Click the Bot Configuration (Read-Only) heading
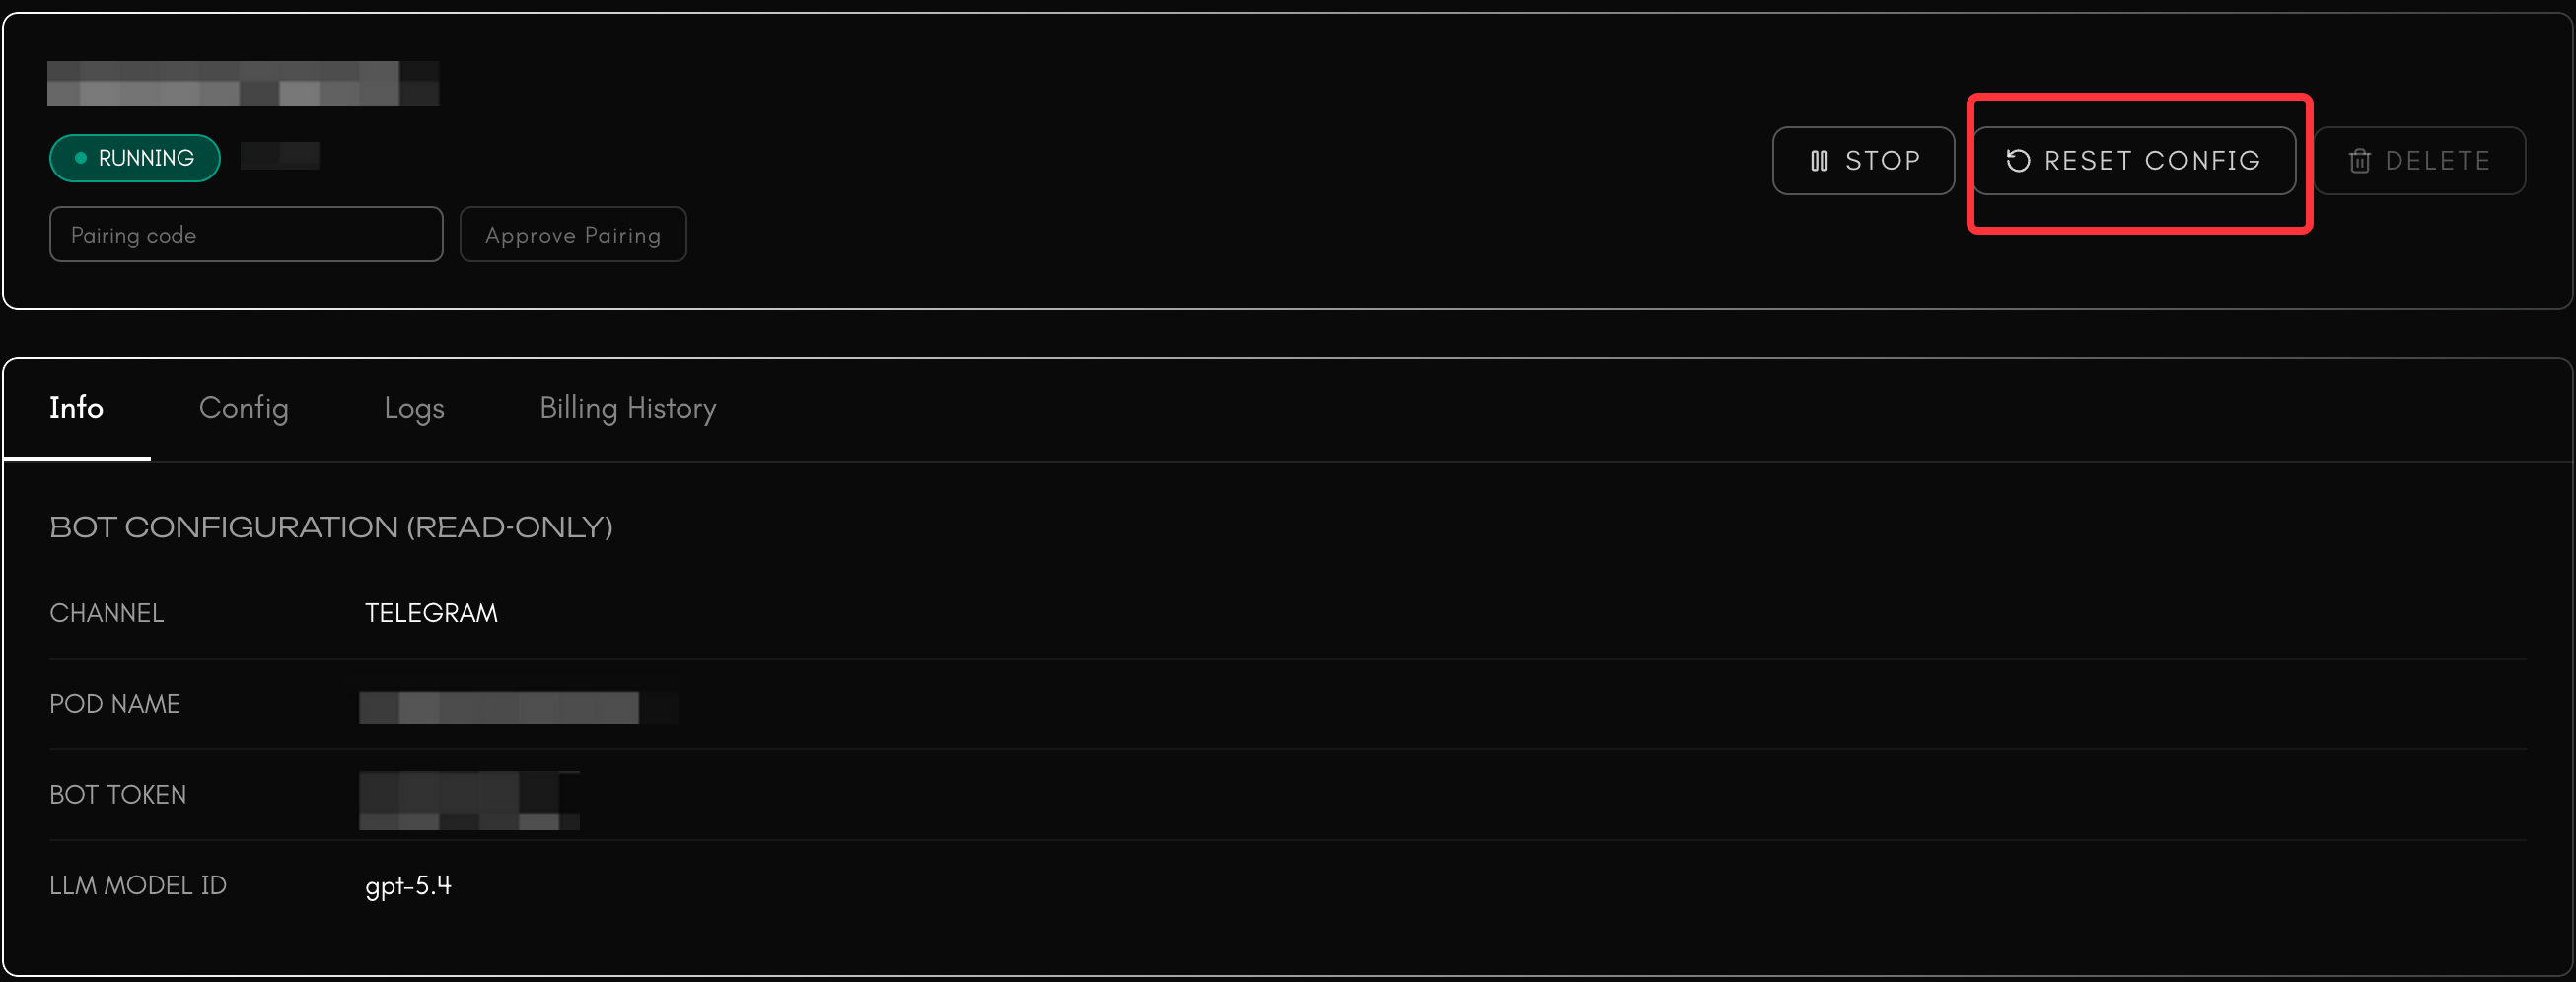Viewport: 2576px width, 982px height. (331, 527)
